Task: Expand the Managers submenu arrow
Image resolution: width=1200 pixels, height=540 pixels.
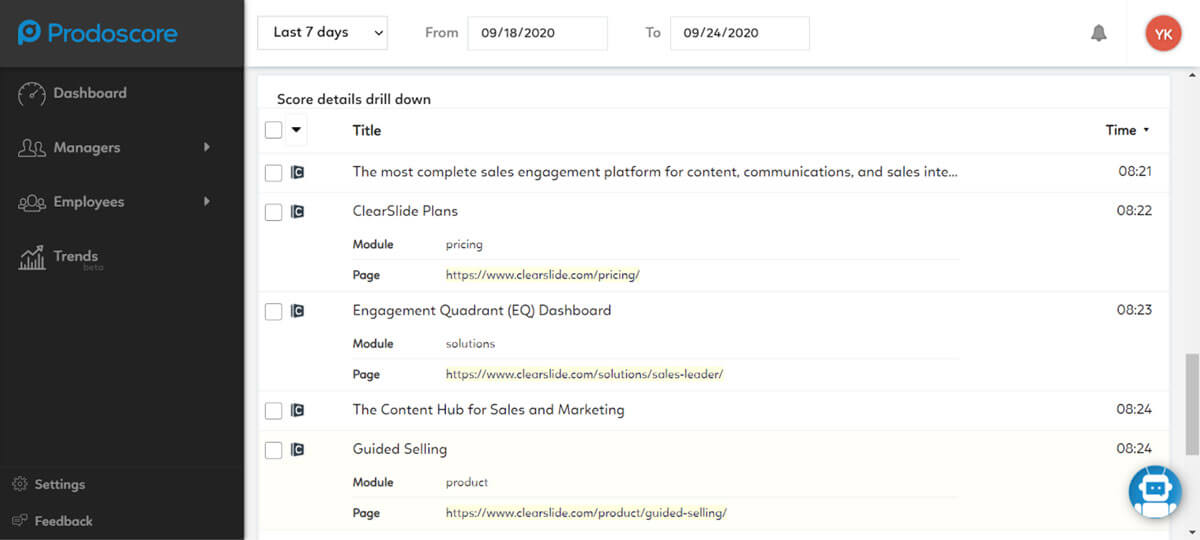Action: pyautogui.click(x=207, y=147)
